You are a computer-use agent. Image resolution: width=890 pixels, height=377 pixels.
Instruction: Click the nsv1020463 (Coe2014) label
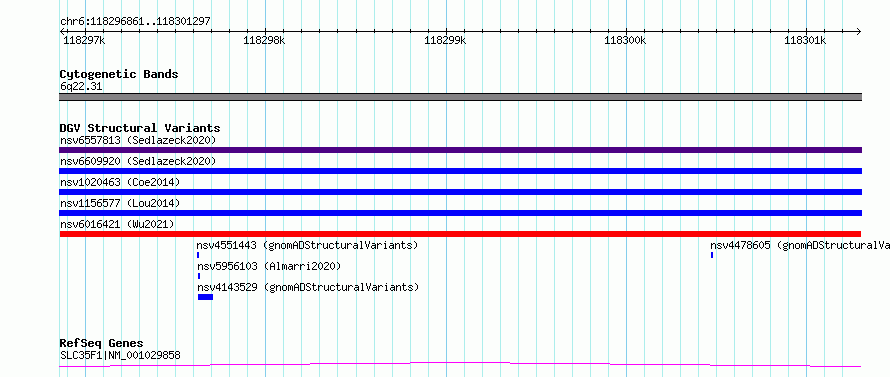(x=119, y=182)
